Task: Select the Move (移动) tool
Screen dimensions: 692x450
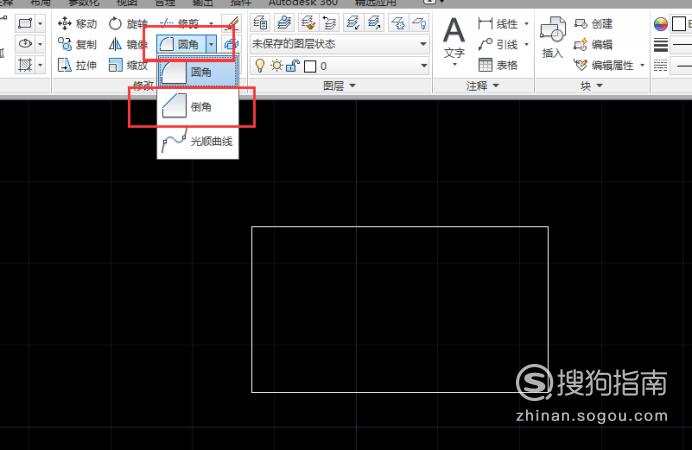Action: (77, 23)
